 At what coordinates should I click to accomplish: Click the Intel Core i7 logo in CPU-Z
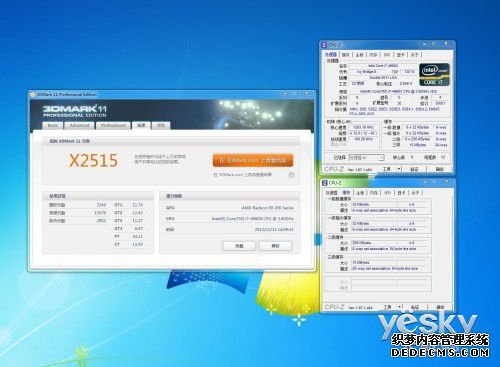pos(434,75)
